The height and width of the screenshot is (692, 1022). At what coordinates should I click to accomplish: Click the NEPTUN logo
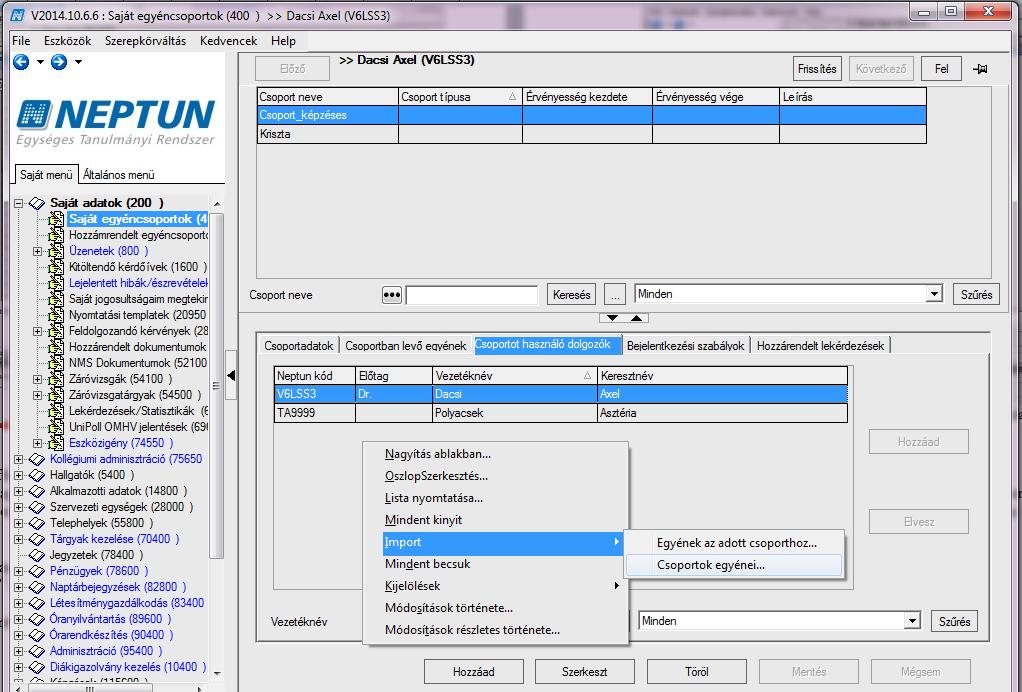(x=115, y=122)
